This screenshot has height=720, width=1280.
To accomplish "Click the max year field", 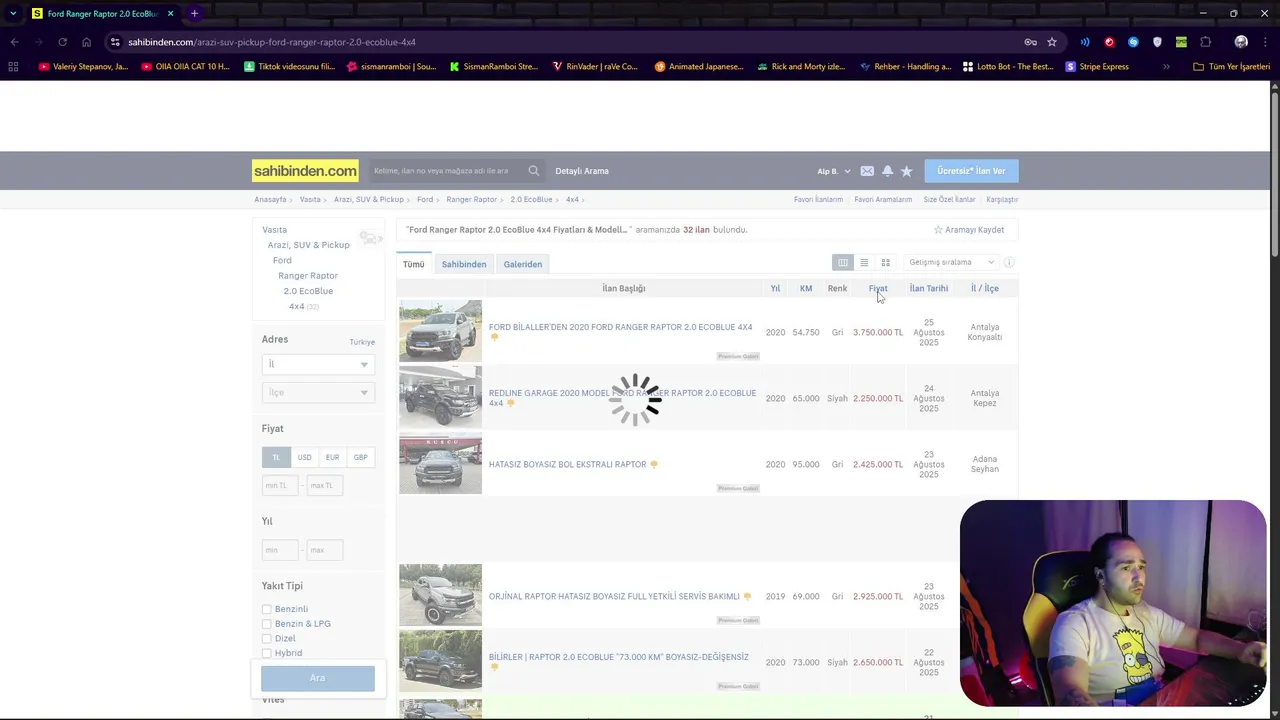I will pyautogui.click(x=324, y=550).
